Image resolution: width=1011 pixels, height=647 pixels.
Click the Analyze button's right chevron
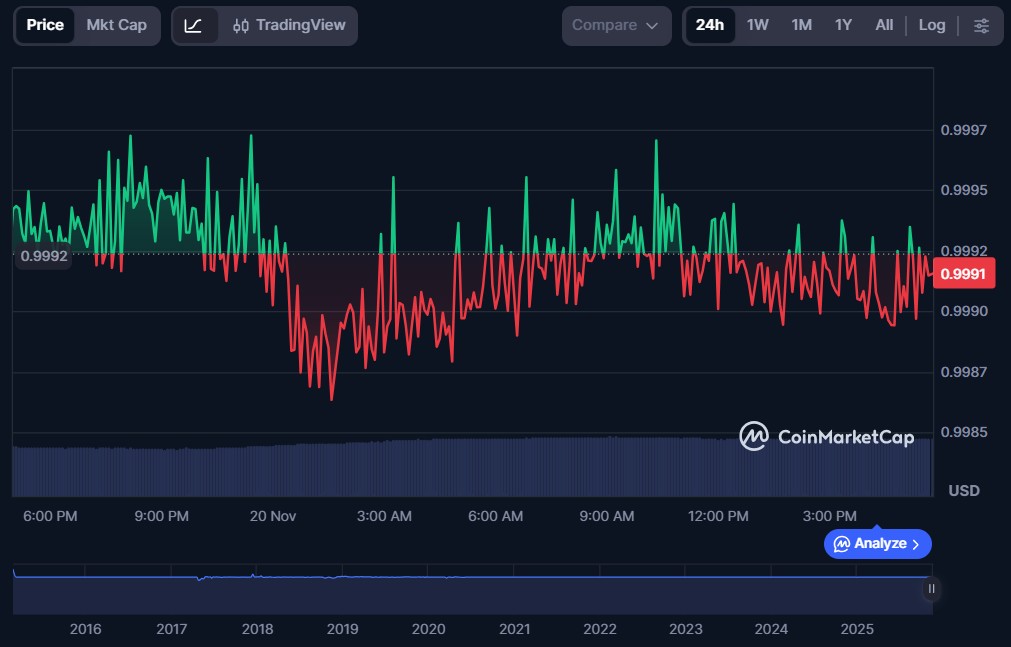(x=916, y=544)
